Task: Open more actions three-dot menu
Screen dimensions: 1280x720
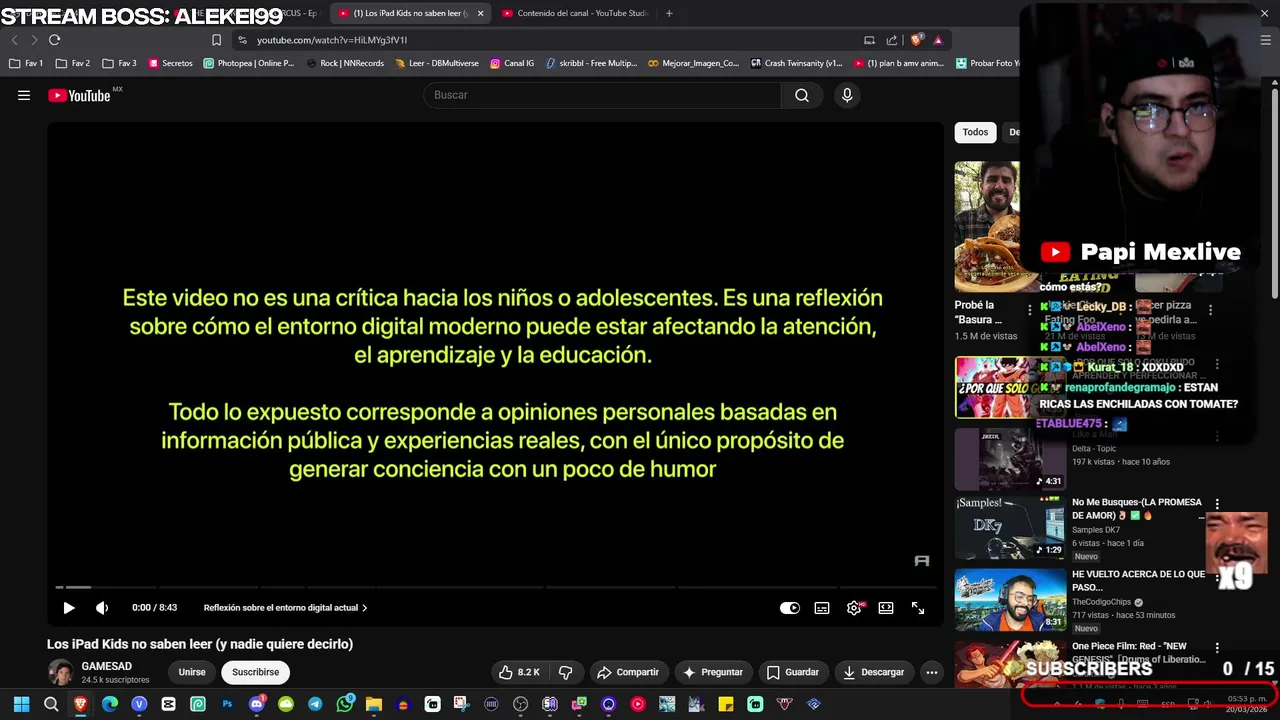Action: coord(932,672)
